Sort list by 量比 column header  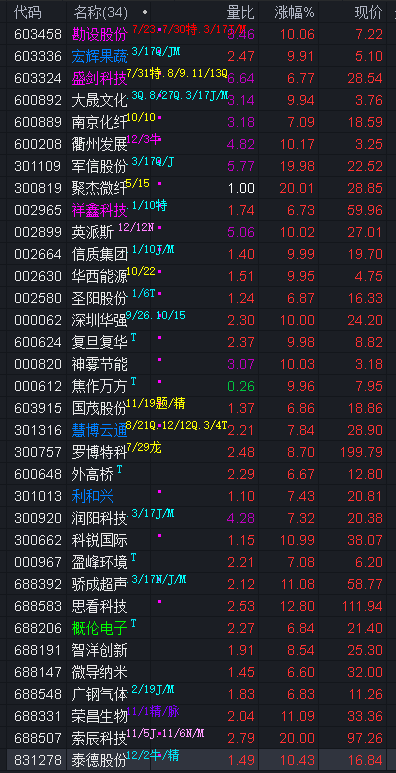tap(241, 12)
